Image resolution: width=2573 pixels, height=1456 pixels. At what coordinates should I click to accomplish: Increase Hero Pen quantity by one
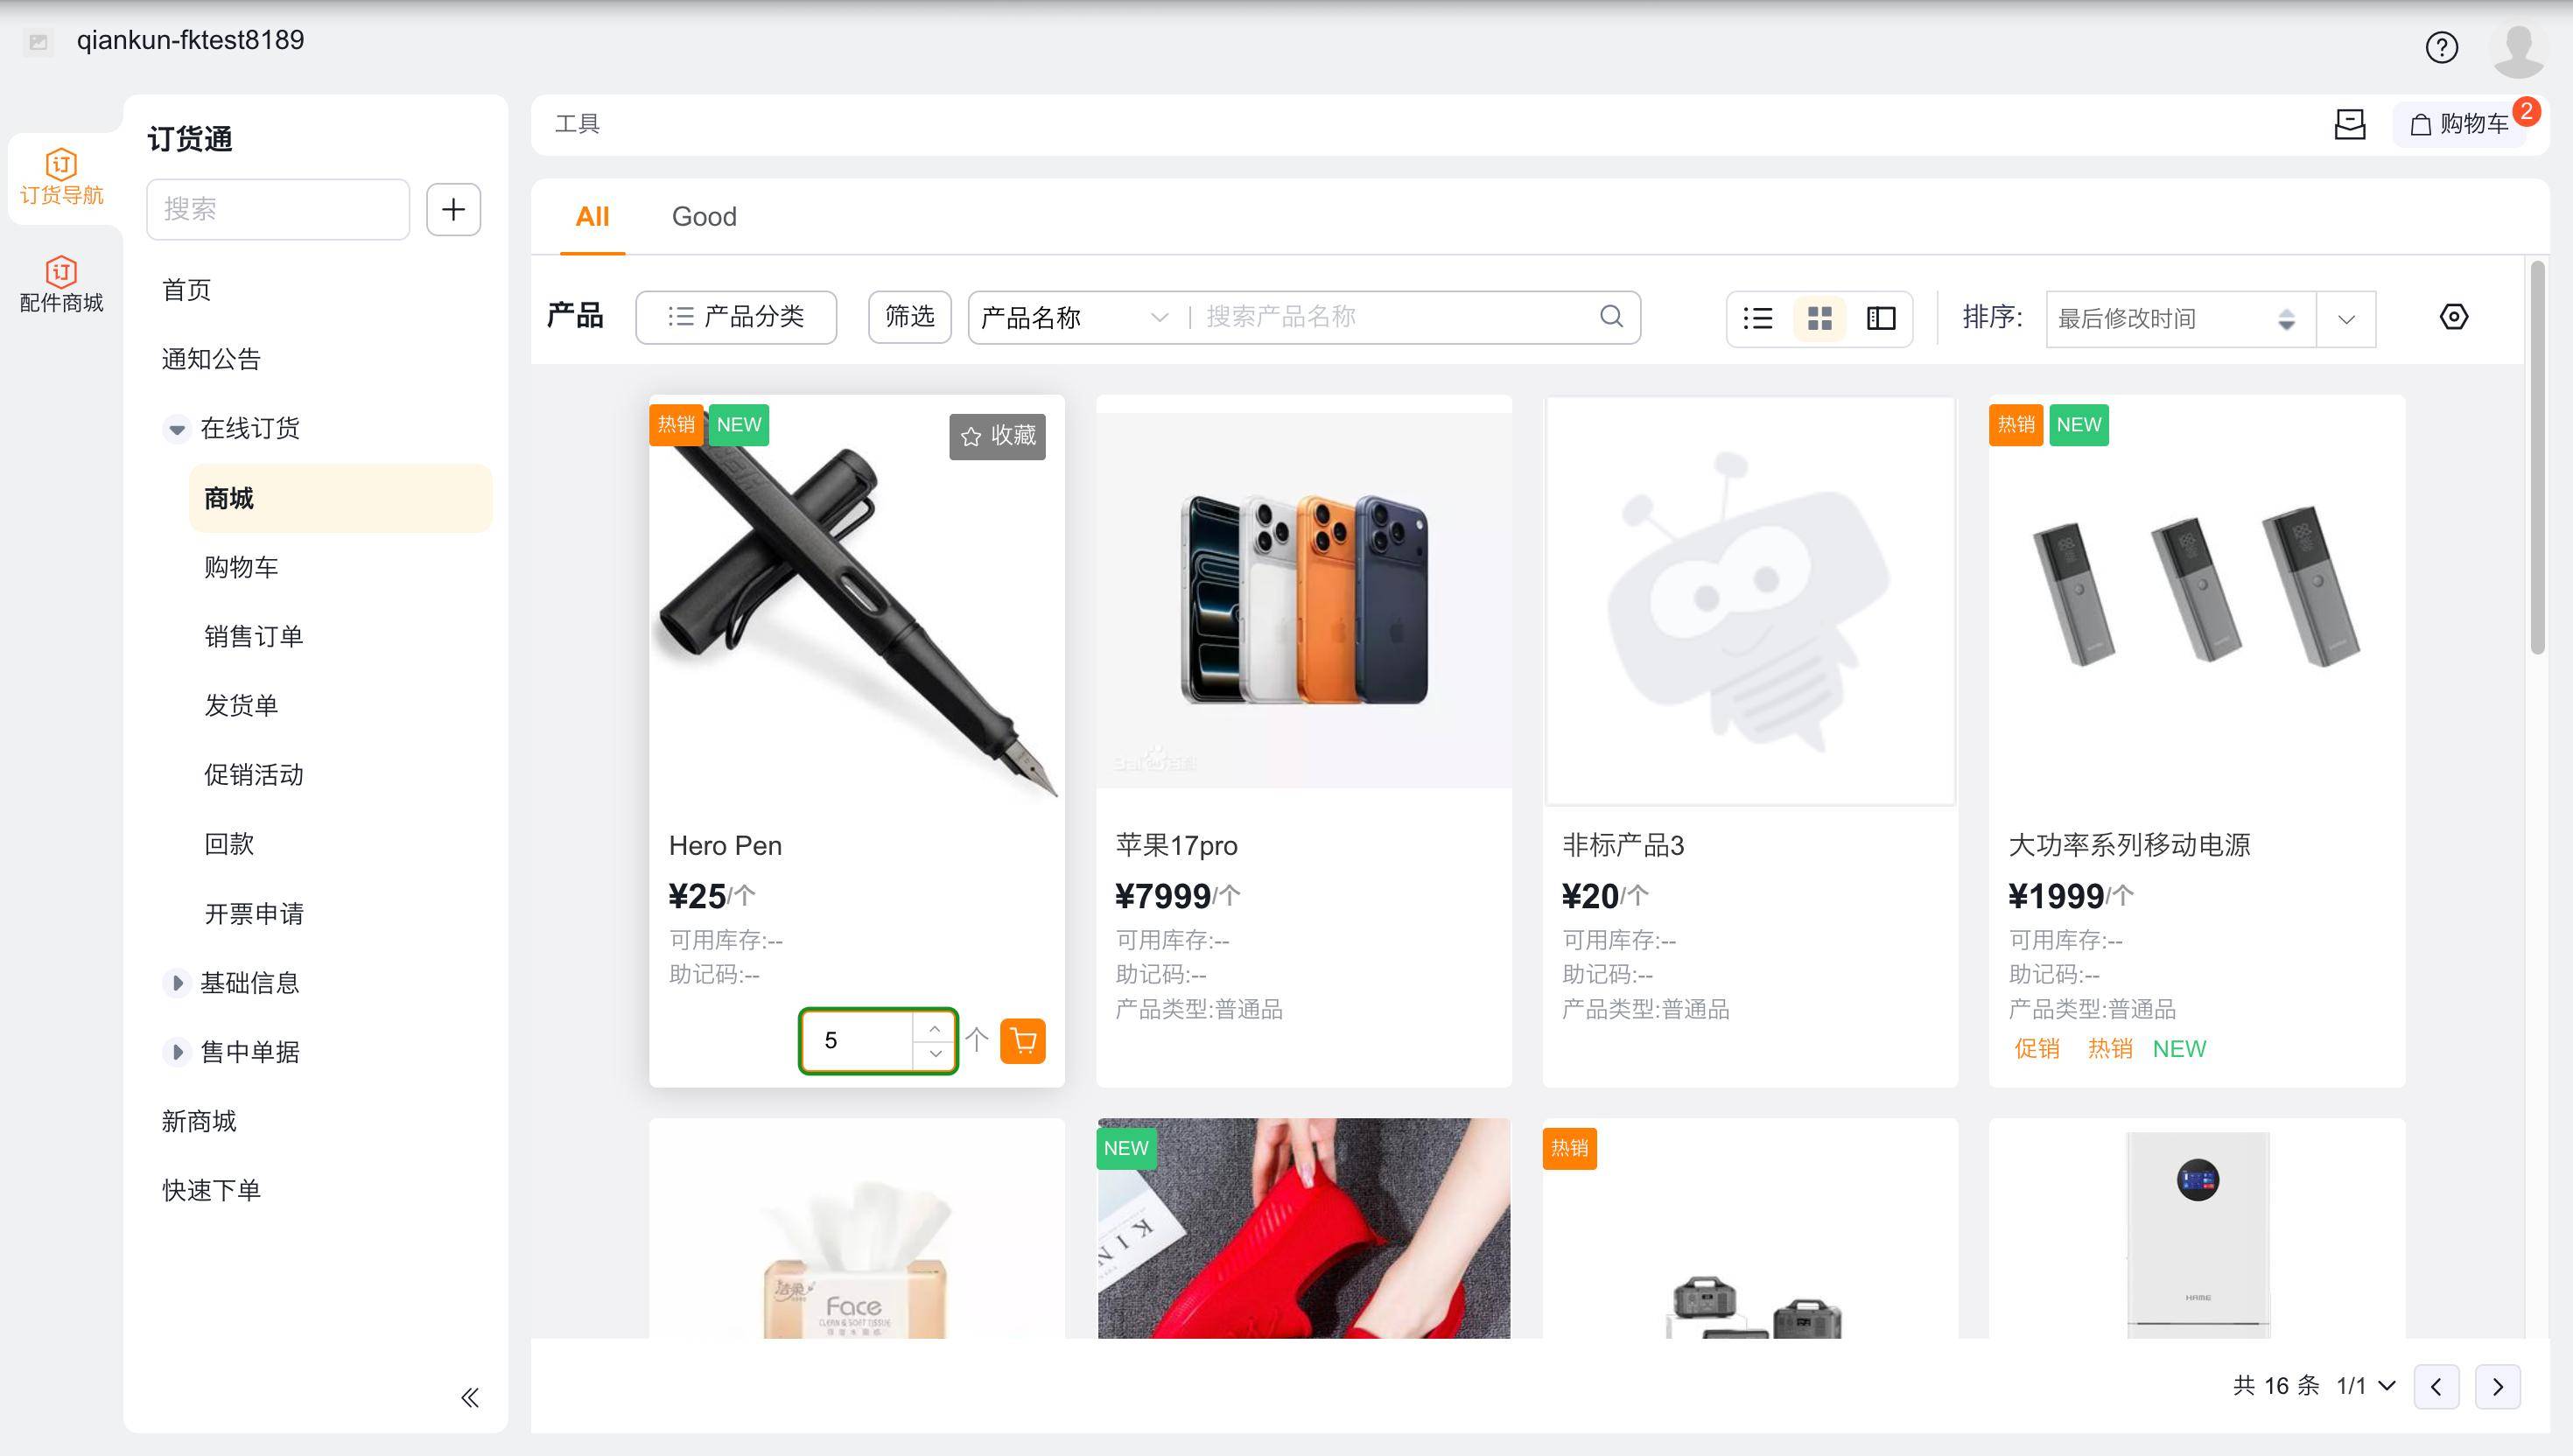pos(934,1028)
